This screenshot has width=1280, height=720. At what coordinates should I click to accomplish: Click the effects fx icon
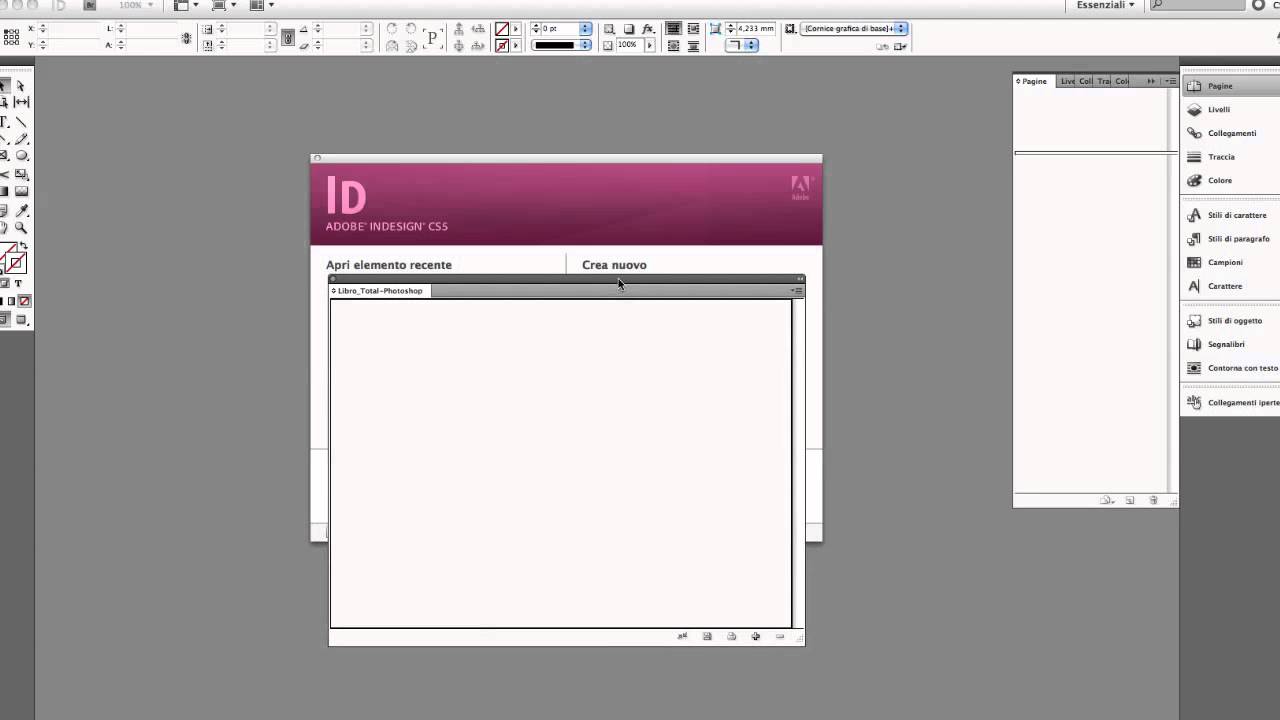tap(648, 29)
